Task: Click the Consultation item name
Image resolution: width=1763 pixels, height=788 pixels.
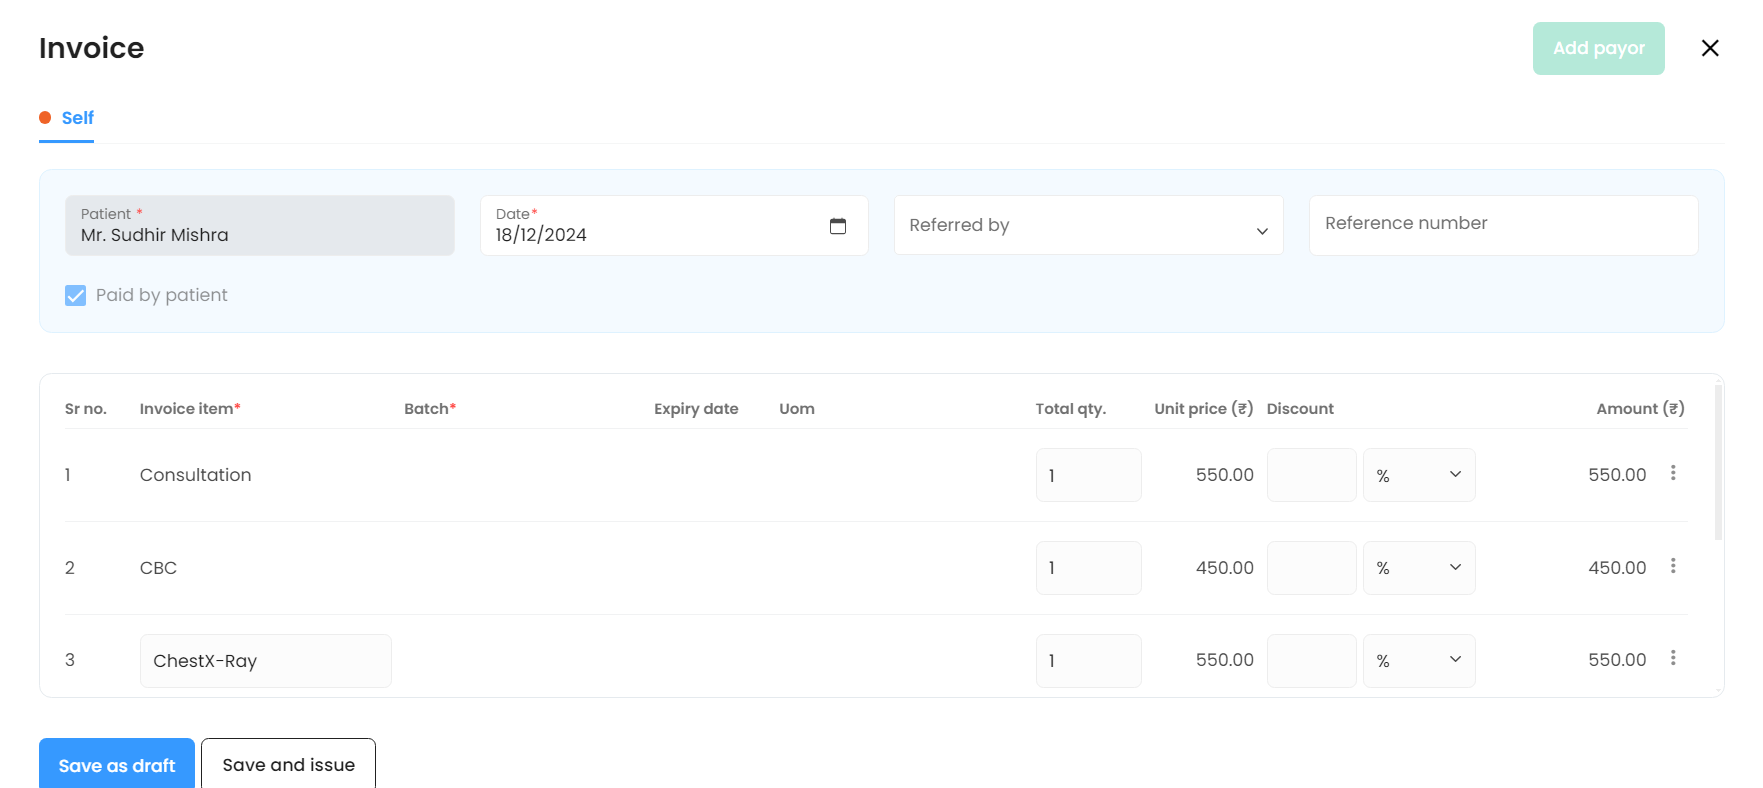Action: coord(195,475)
